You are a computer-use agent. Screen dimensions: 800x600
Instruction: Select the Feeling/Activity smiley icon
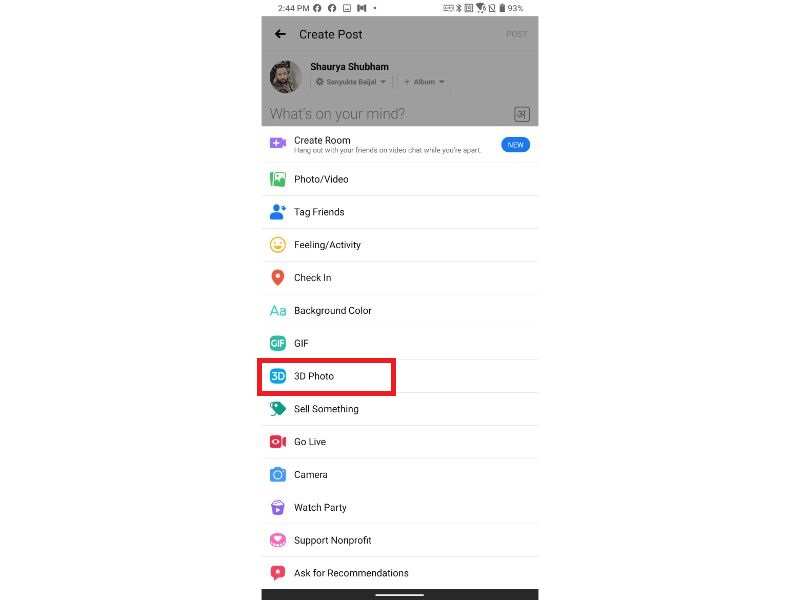[x=278, y=245]
